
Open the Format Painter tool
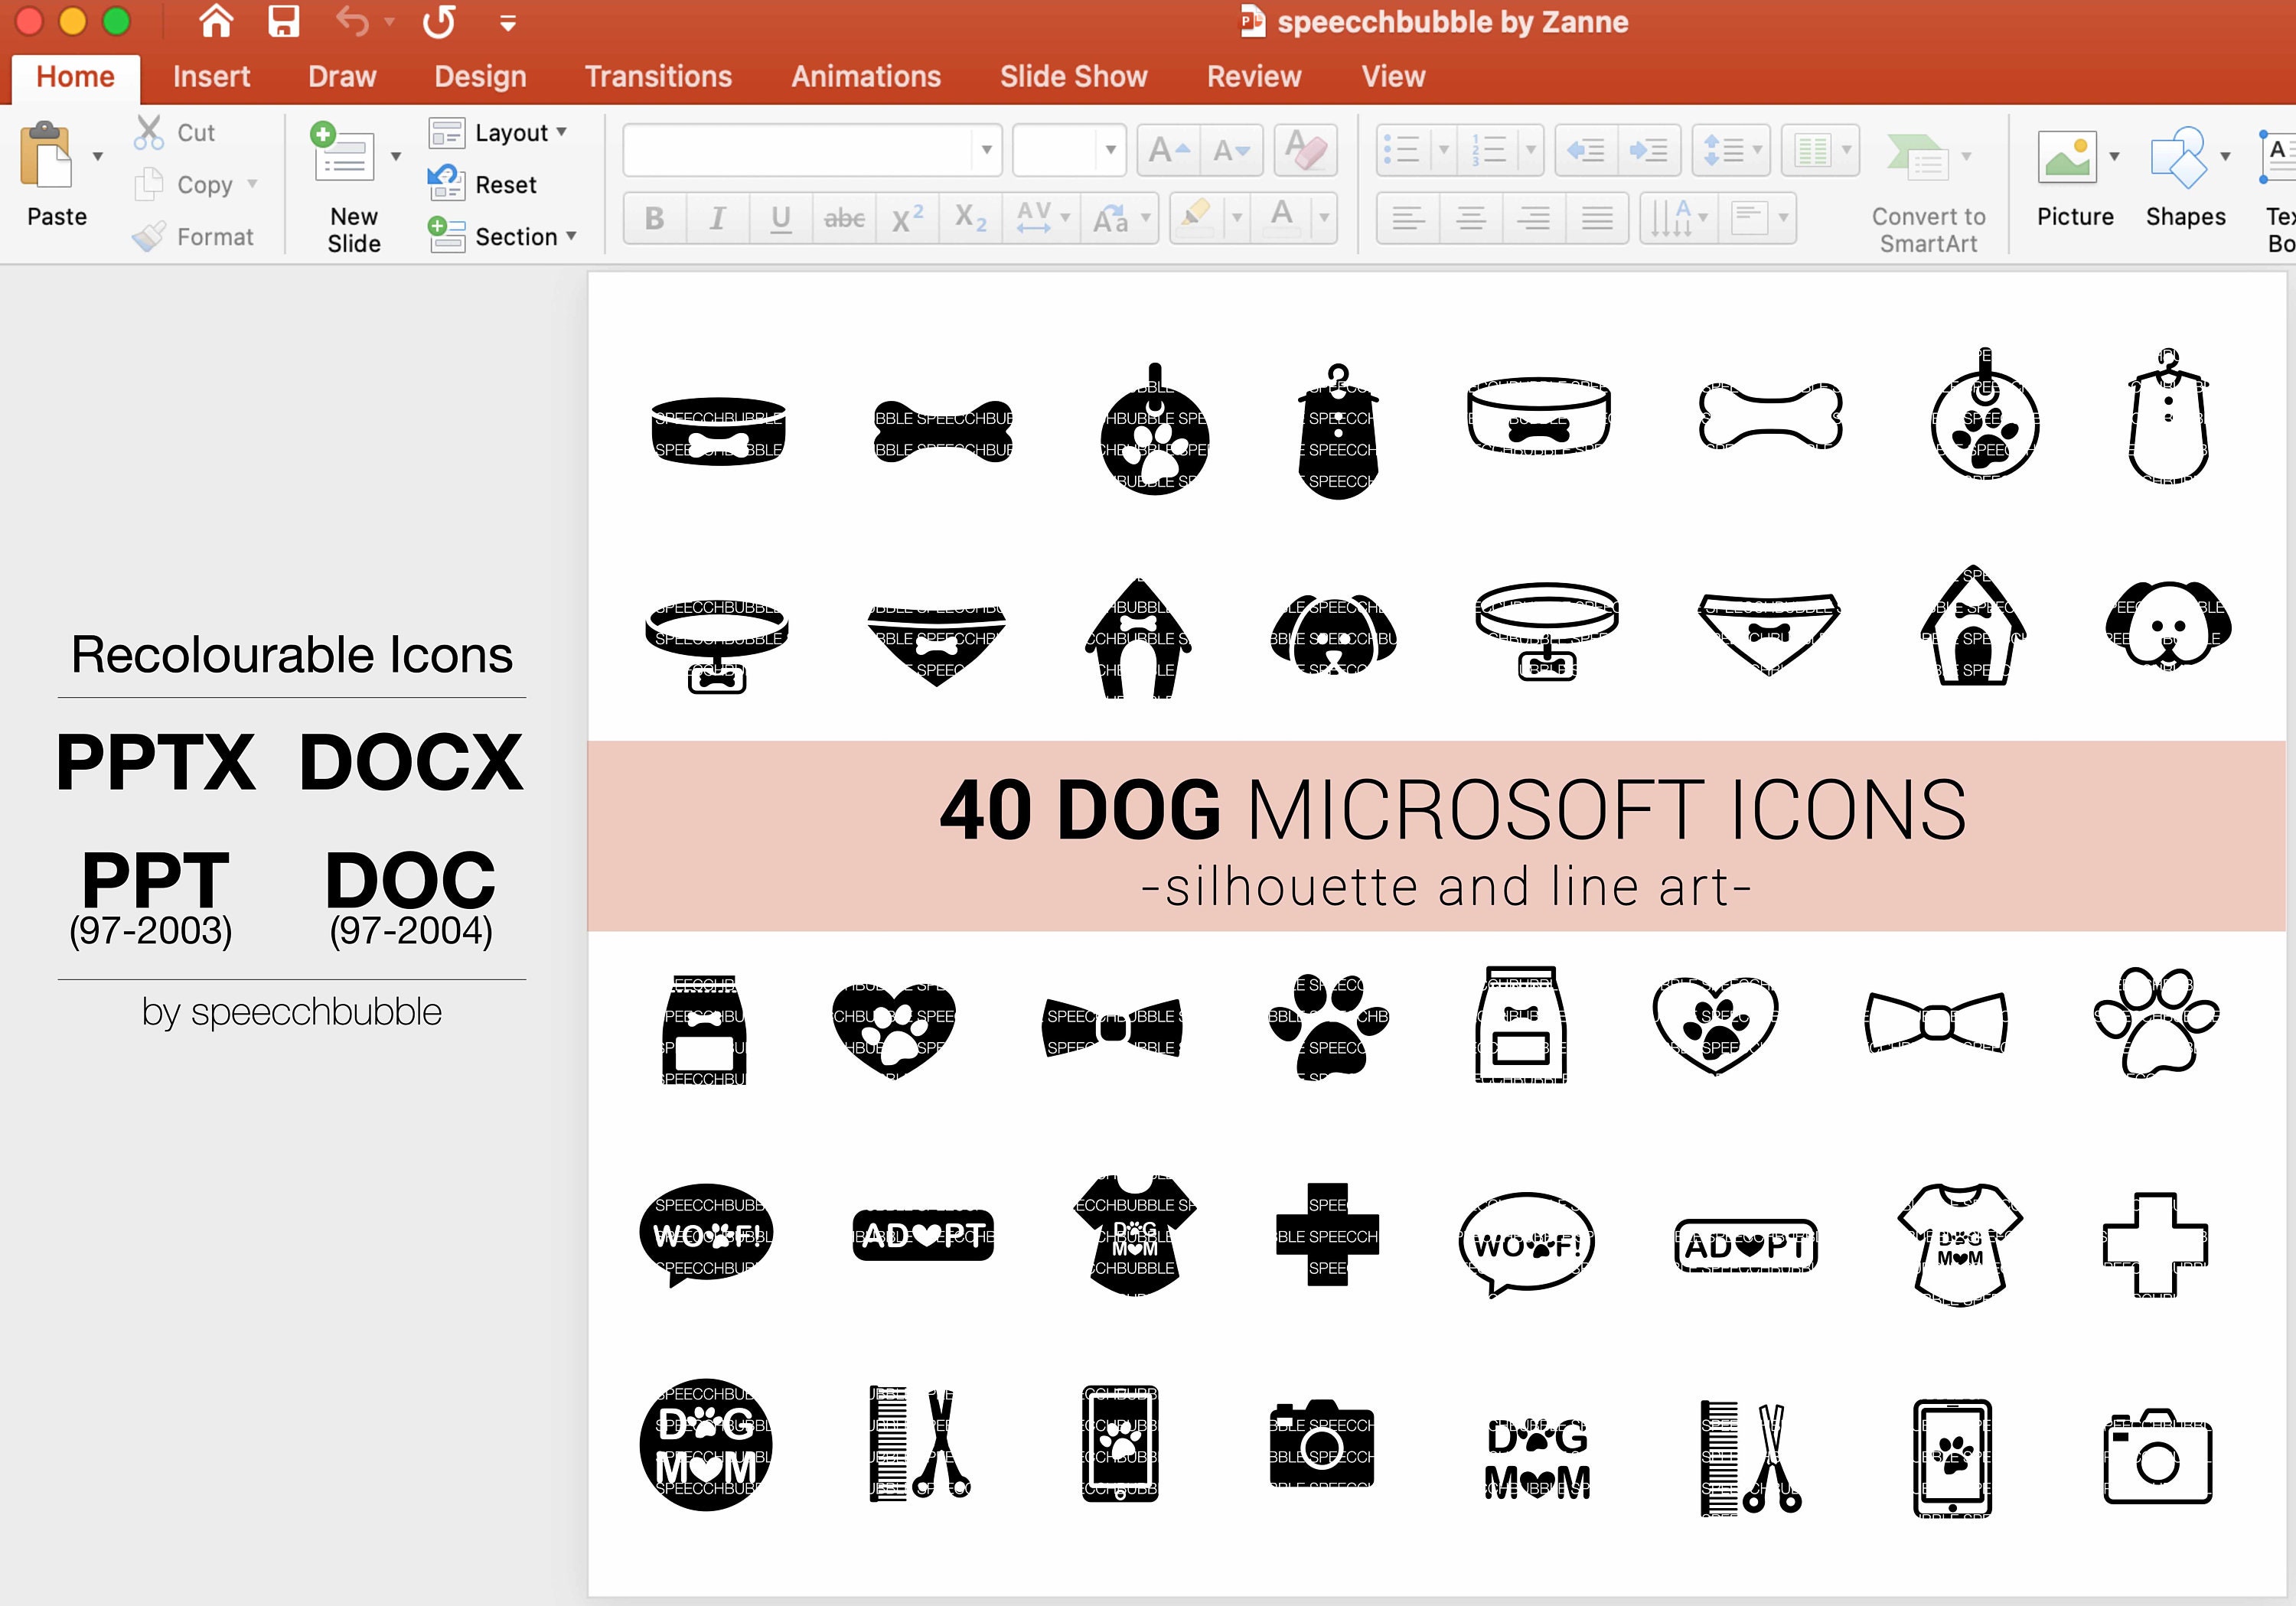click(x=148, y=236)
